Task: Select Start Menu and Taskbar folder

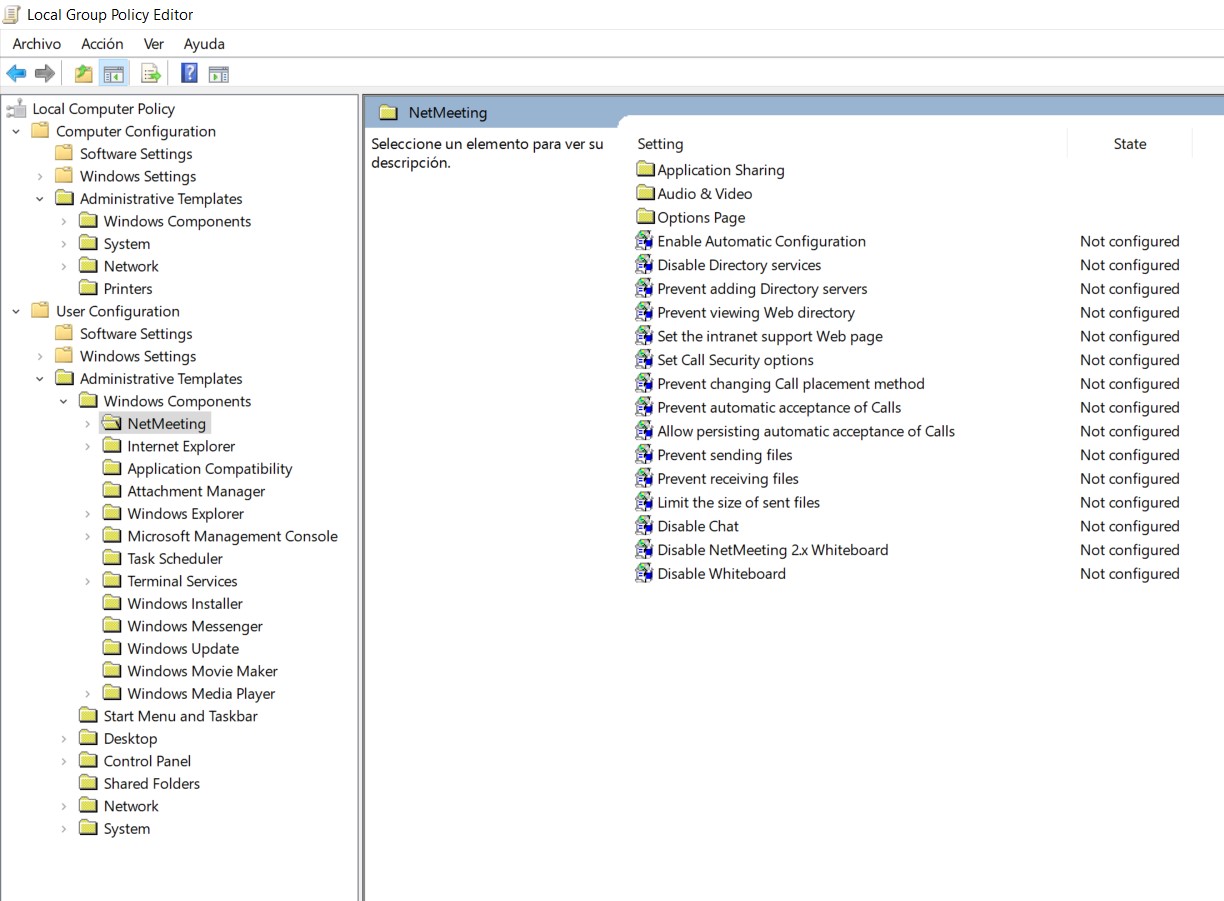Action: coord(181,716)
